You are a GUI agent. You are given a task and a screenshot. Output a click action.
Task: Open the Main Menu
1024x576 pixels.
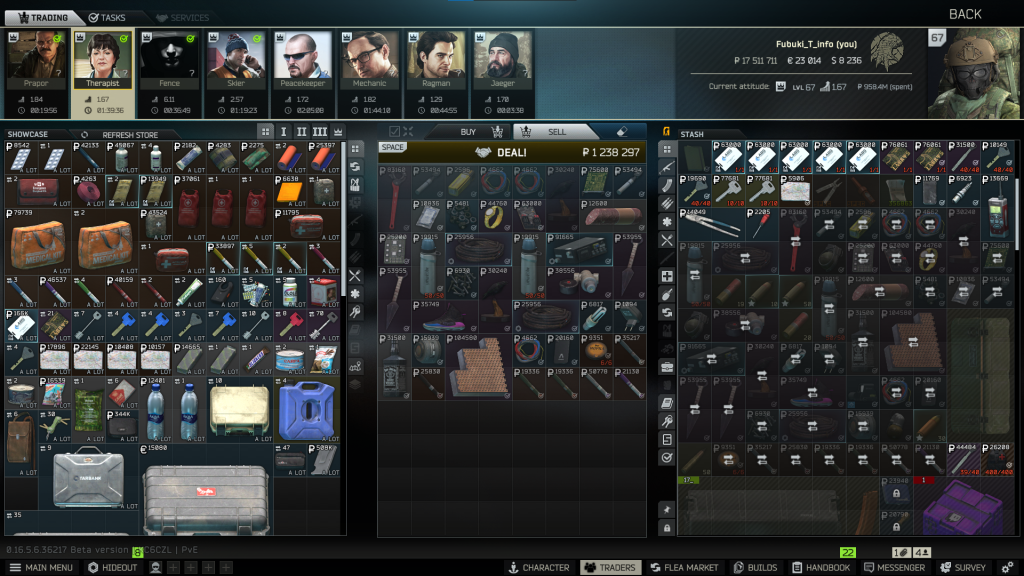[41, 568]
